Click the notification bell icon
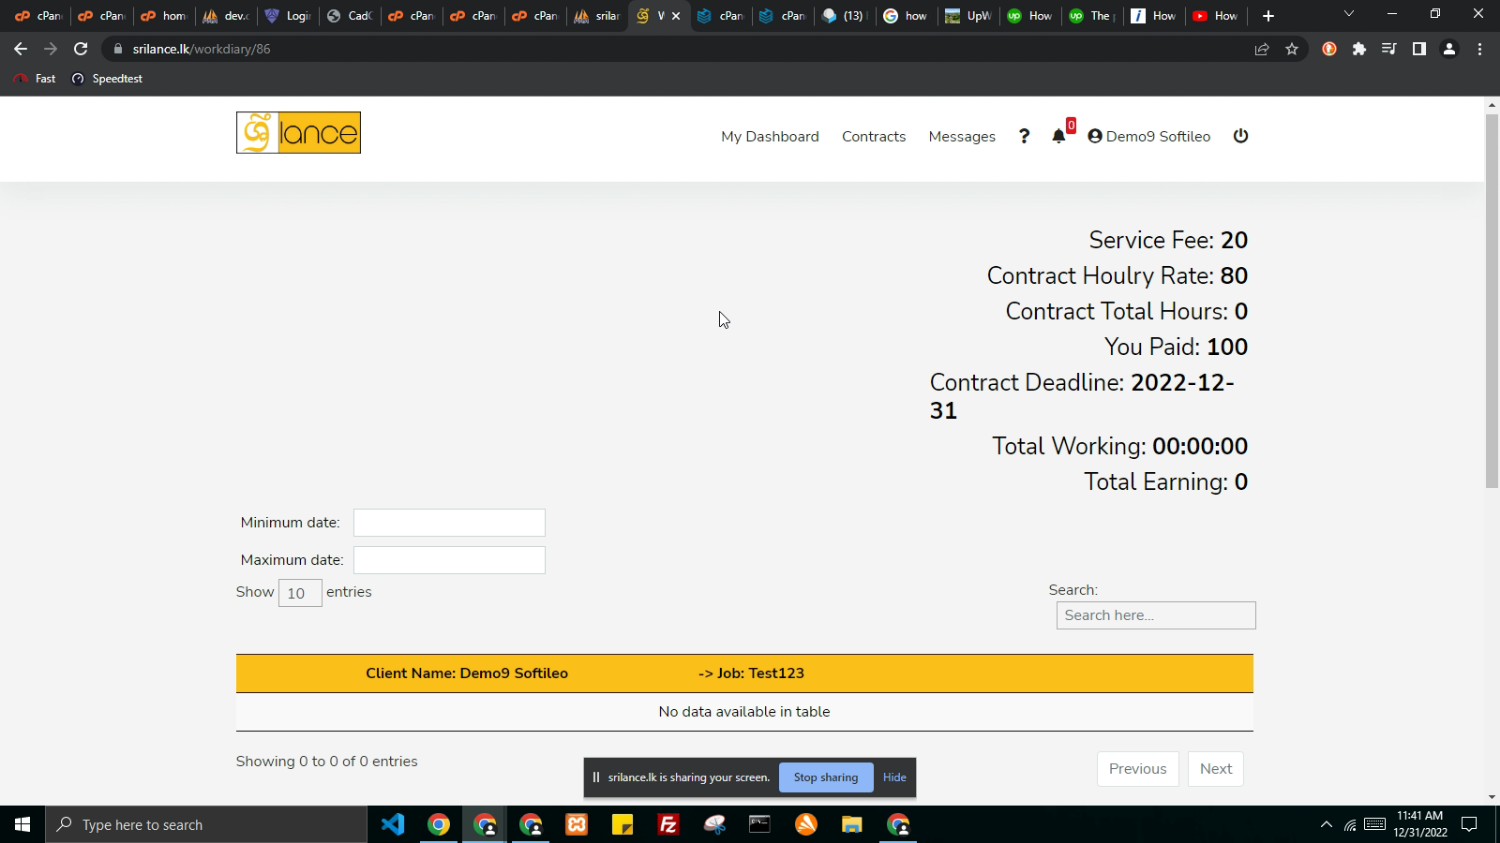 pos(1058,136)
